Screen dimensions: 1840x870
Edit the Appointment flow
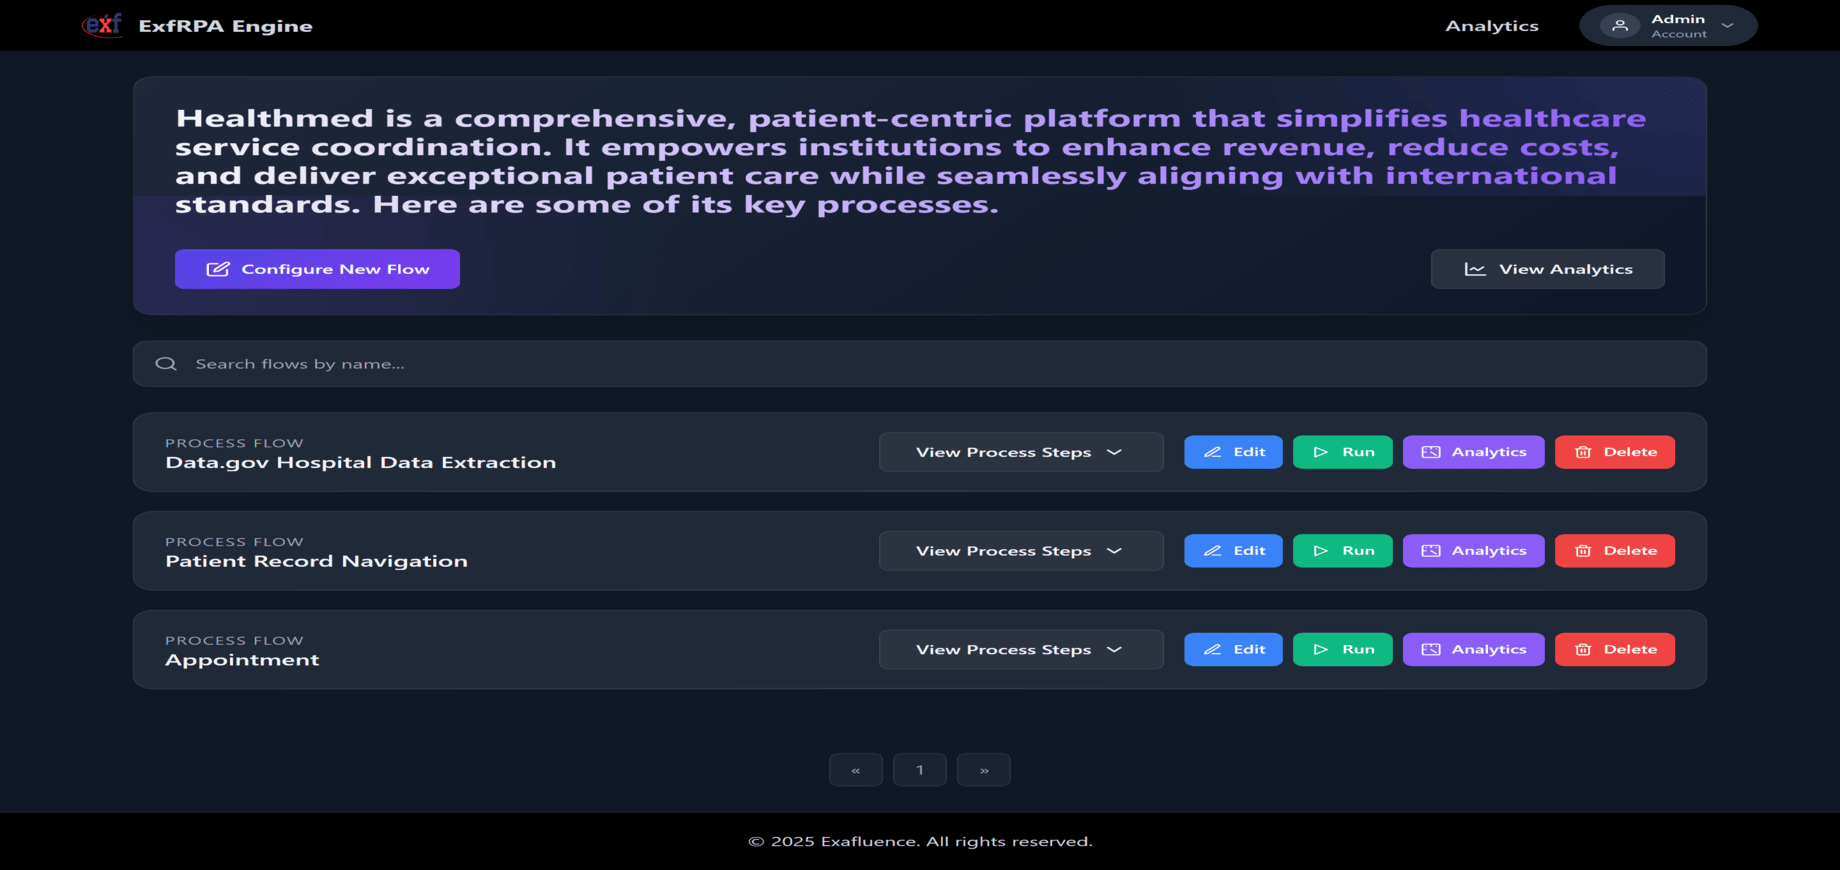[1233, 650]
